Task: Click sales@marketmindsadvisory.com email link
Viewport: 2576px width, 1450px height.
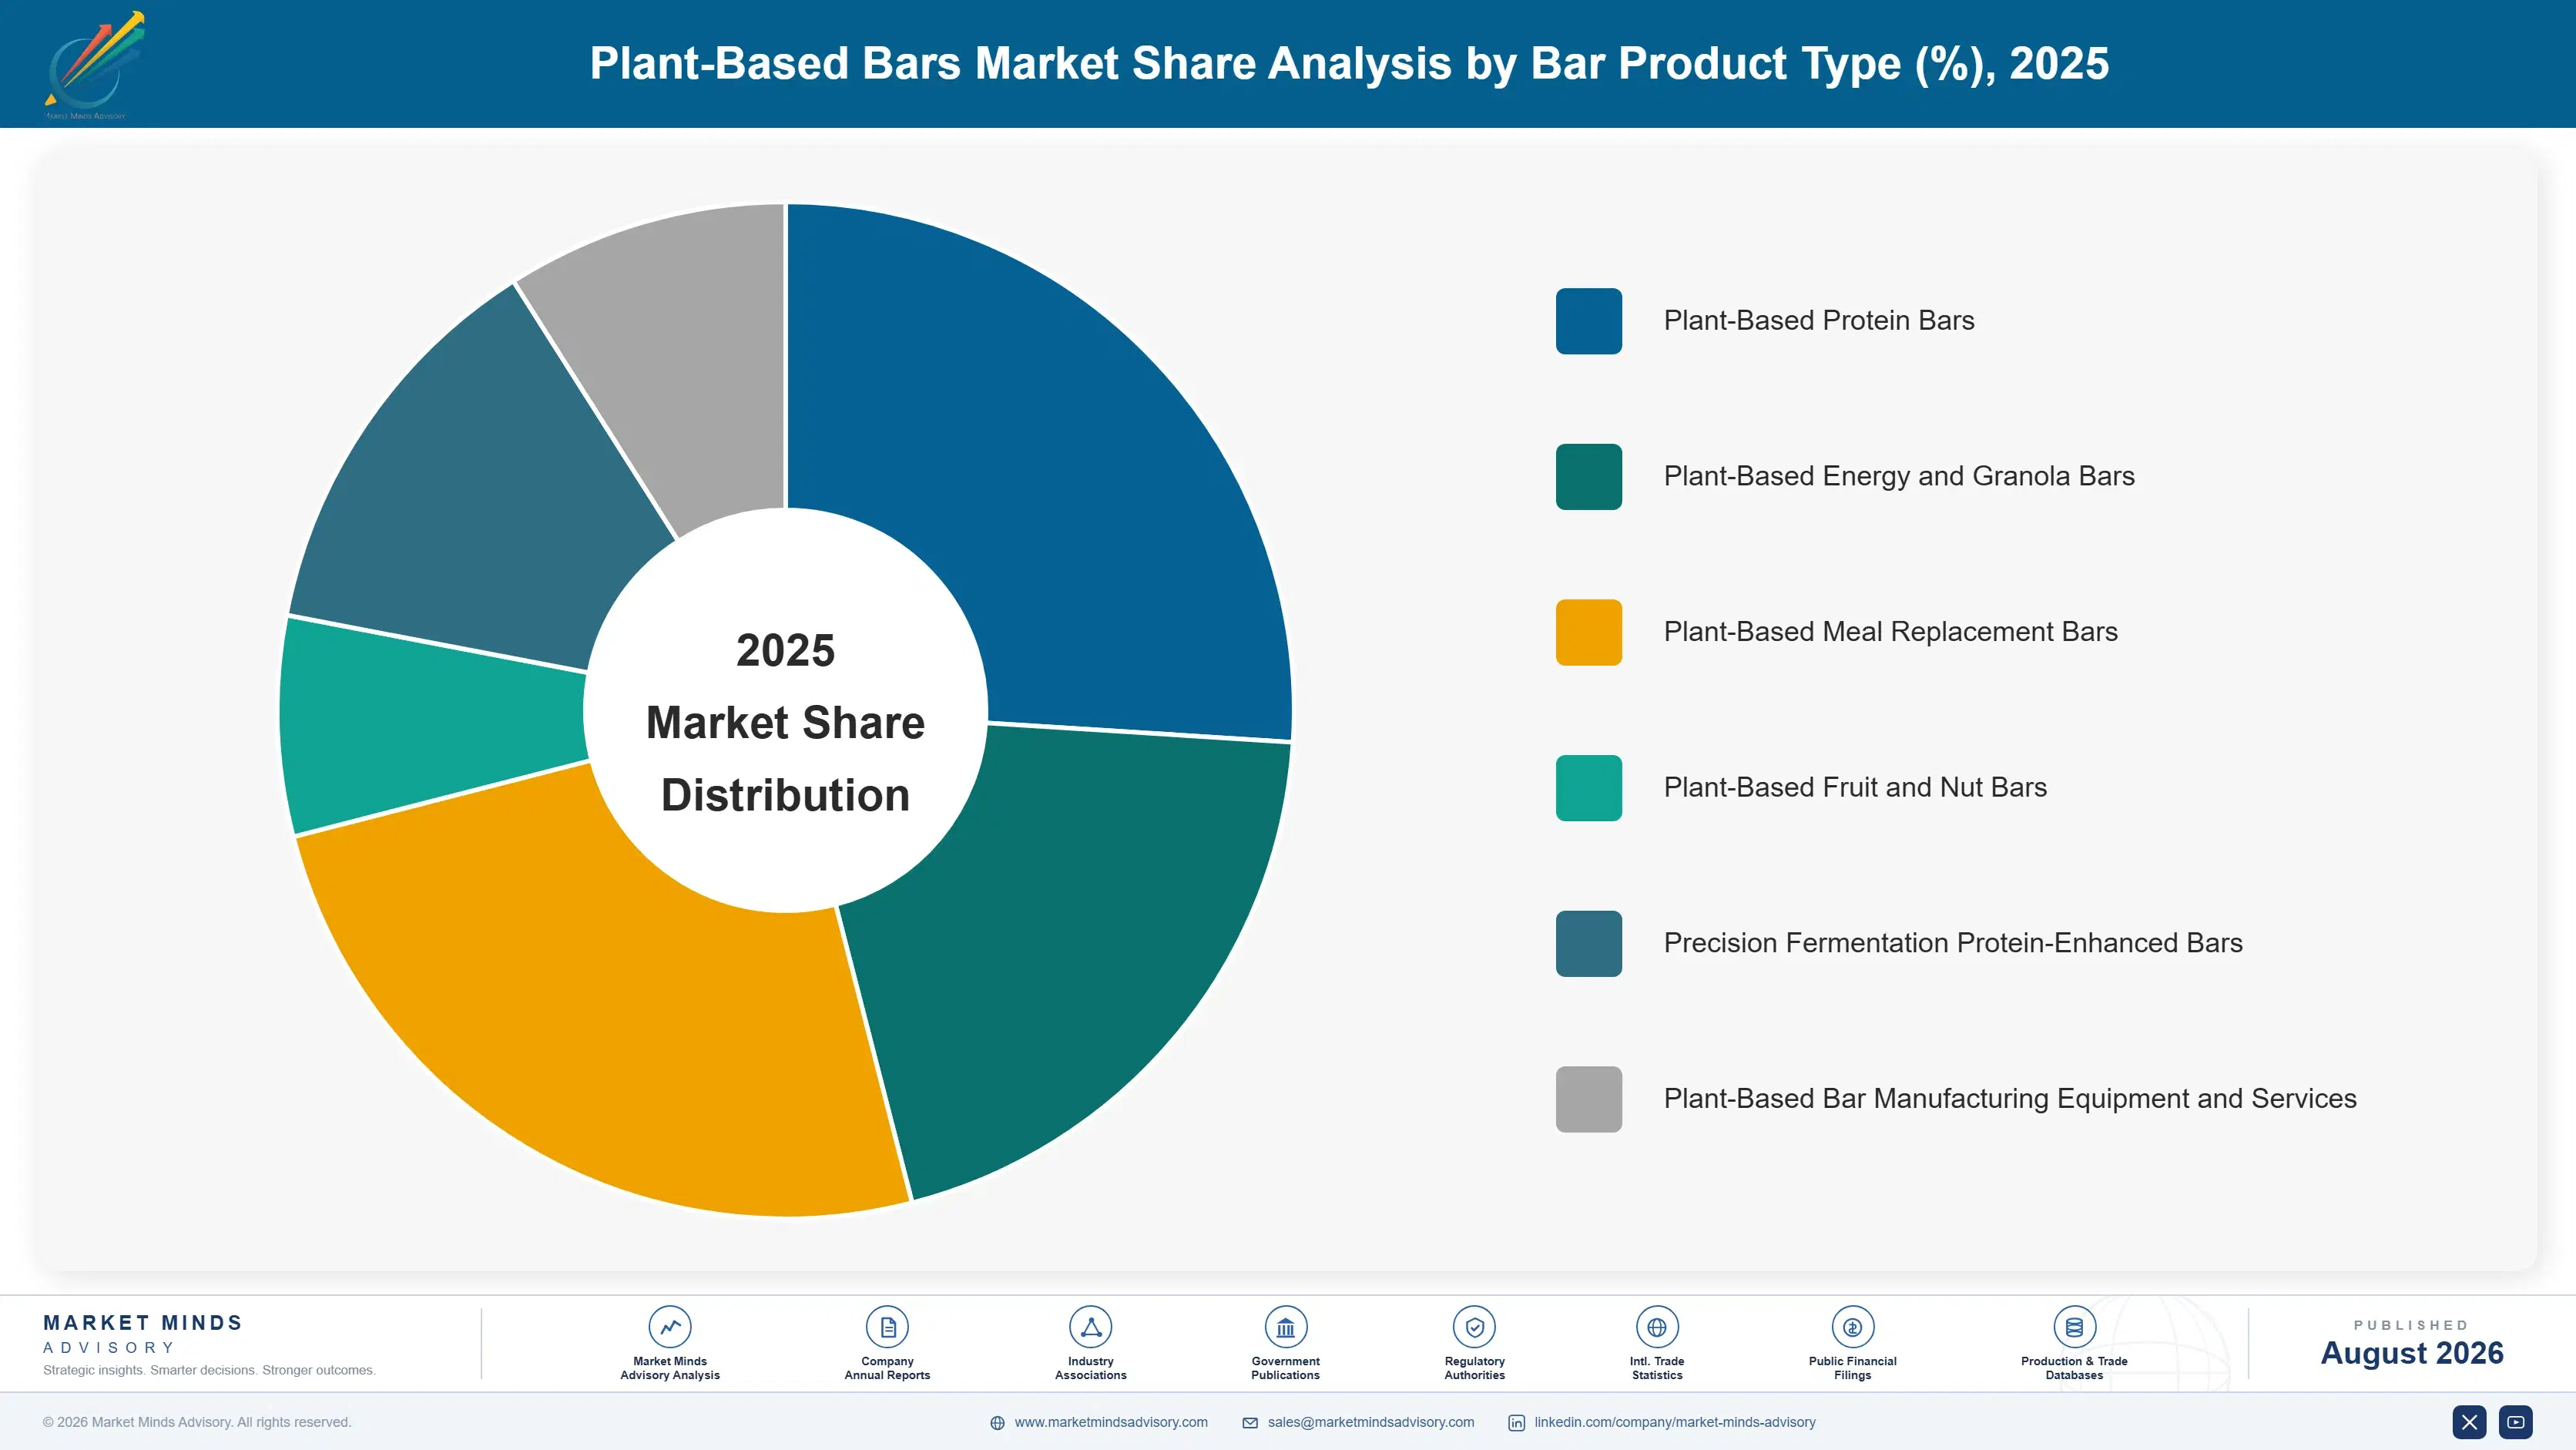Action: [1371, 1422]
